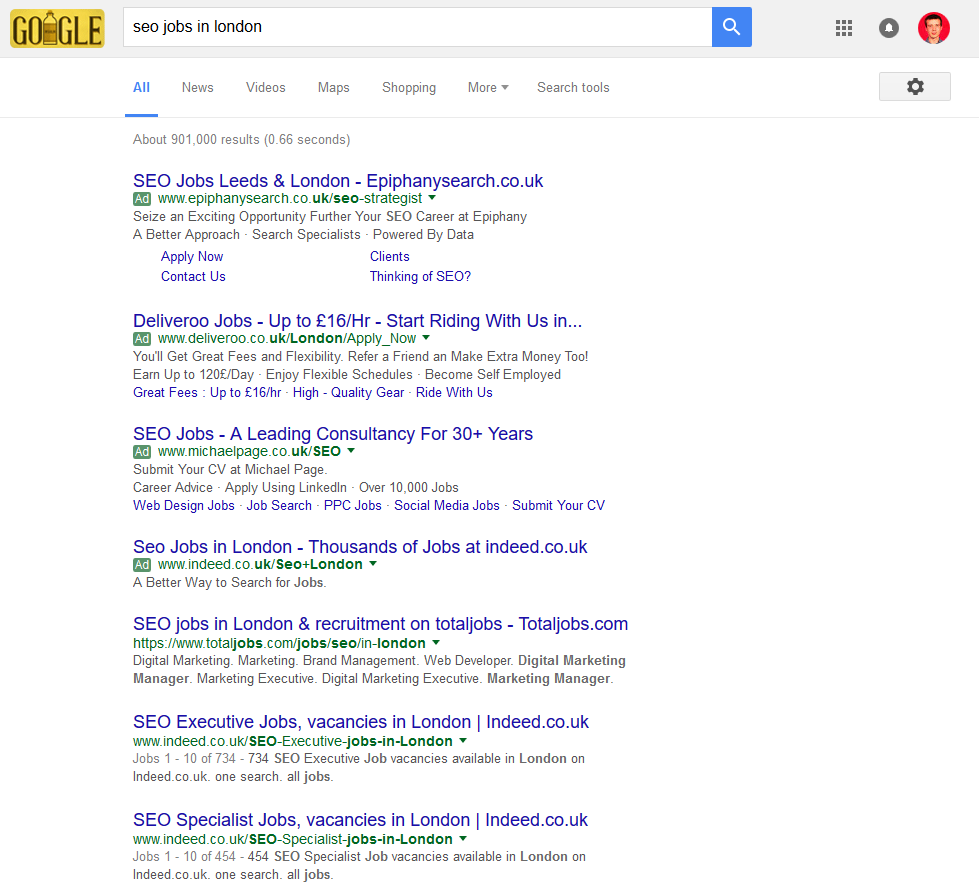This screenshot has width=979, height=895.
Task: Click the Google doodle logo
Action: point(57,29)
